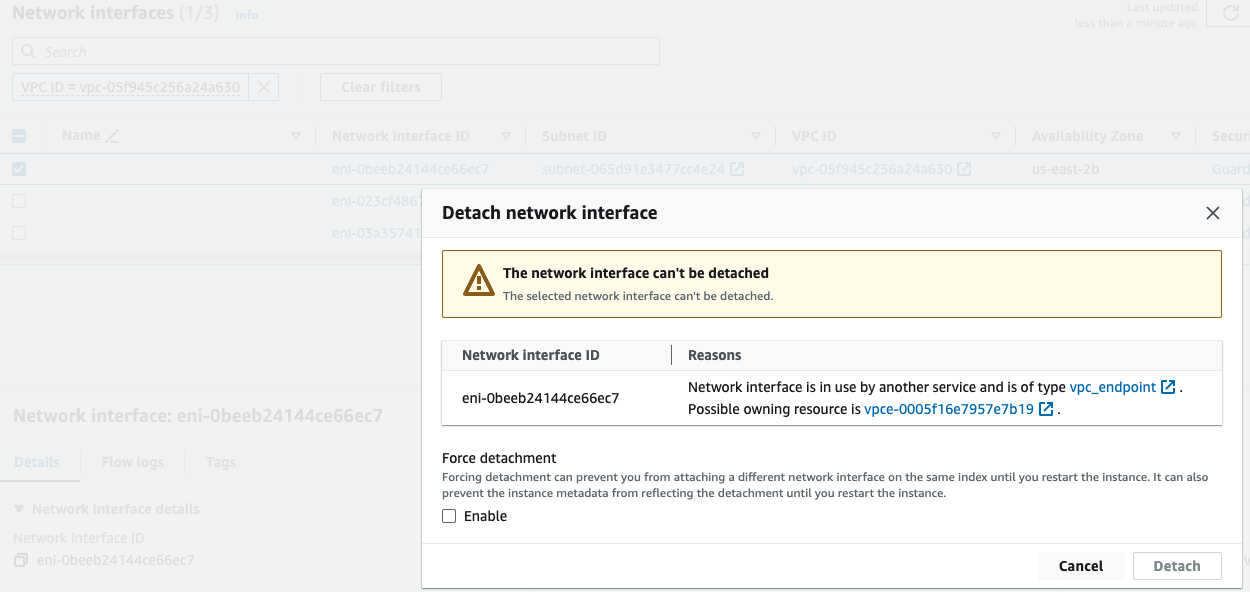Screen dimensions: 1250x592
Task: Click the search magnifier icon
Action: pos(28,51)
